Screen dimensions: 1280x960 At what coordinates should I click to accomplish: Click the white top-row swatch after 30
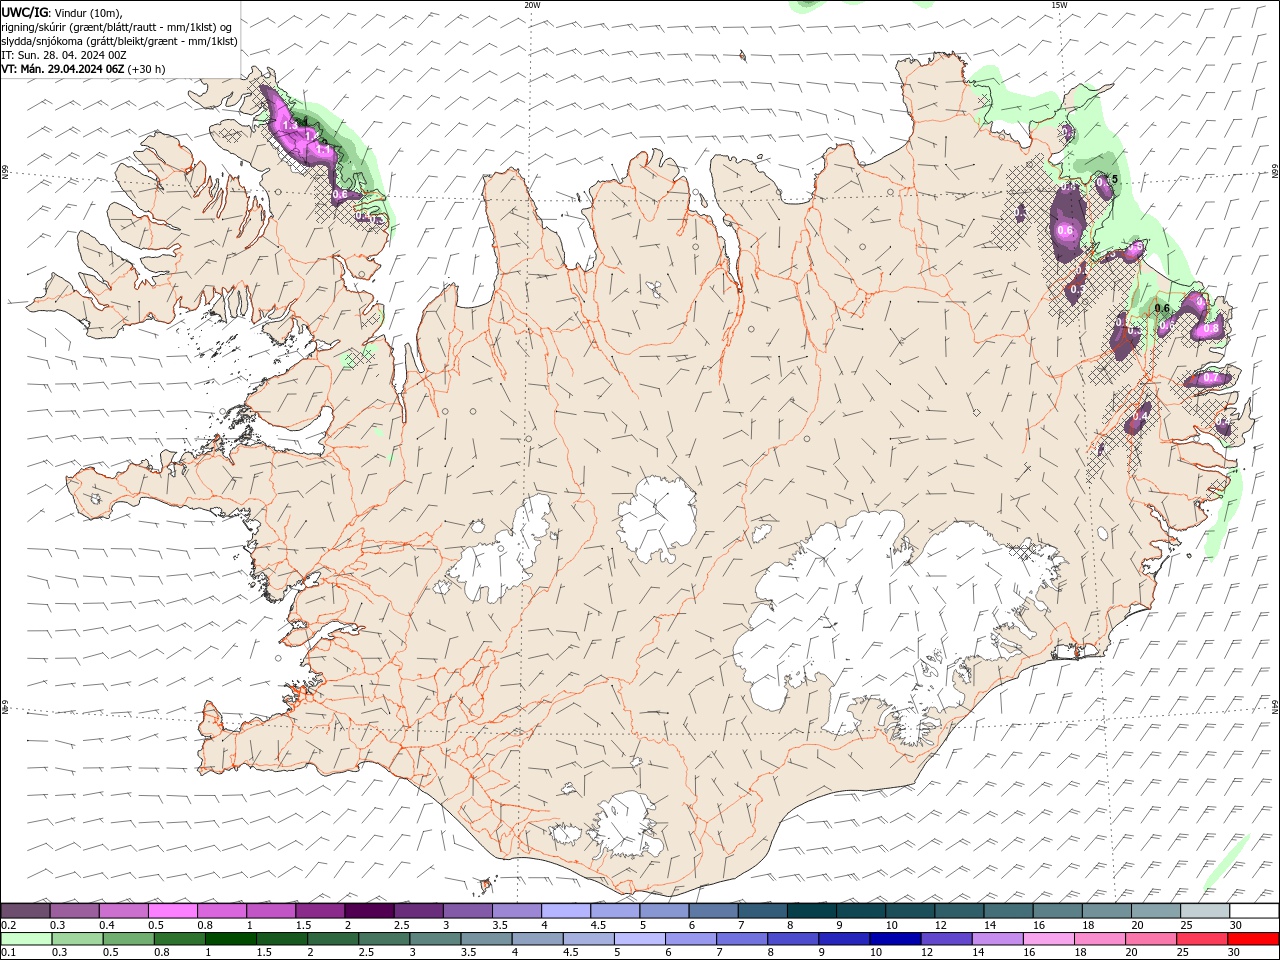[1254, 911]
